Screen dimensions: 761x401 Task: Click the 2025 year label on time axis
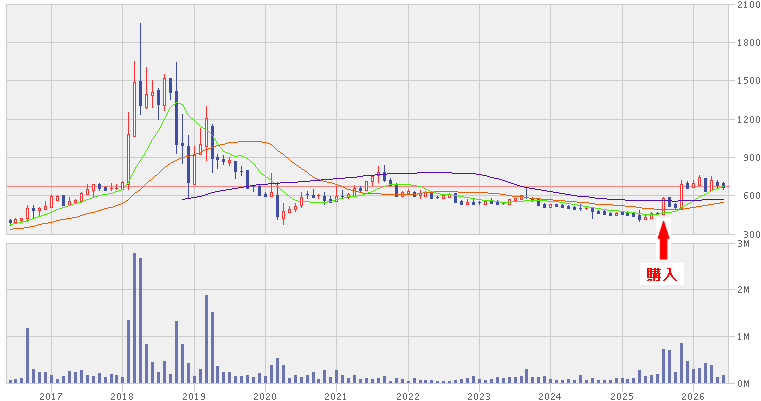click(622, 397)
